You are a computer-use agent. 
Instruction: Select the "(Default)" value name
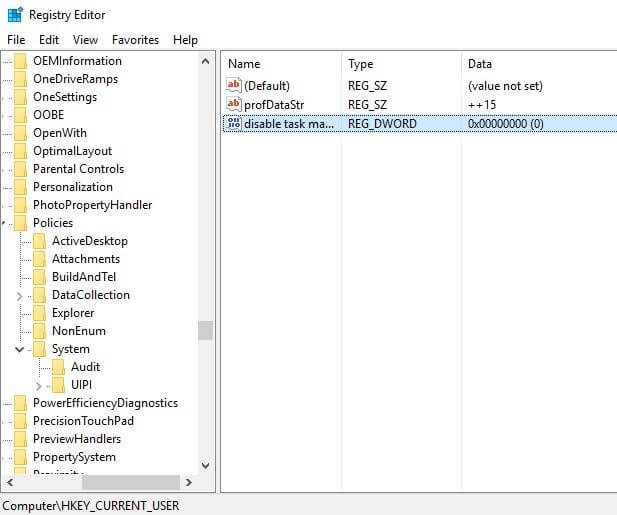(x=267, y=86)
